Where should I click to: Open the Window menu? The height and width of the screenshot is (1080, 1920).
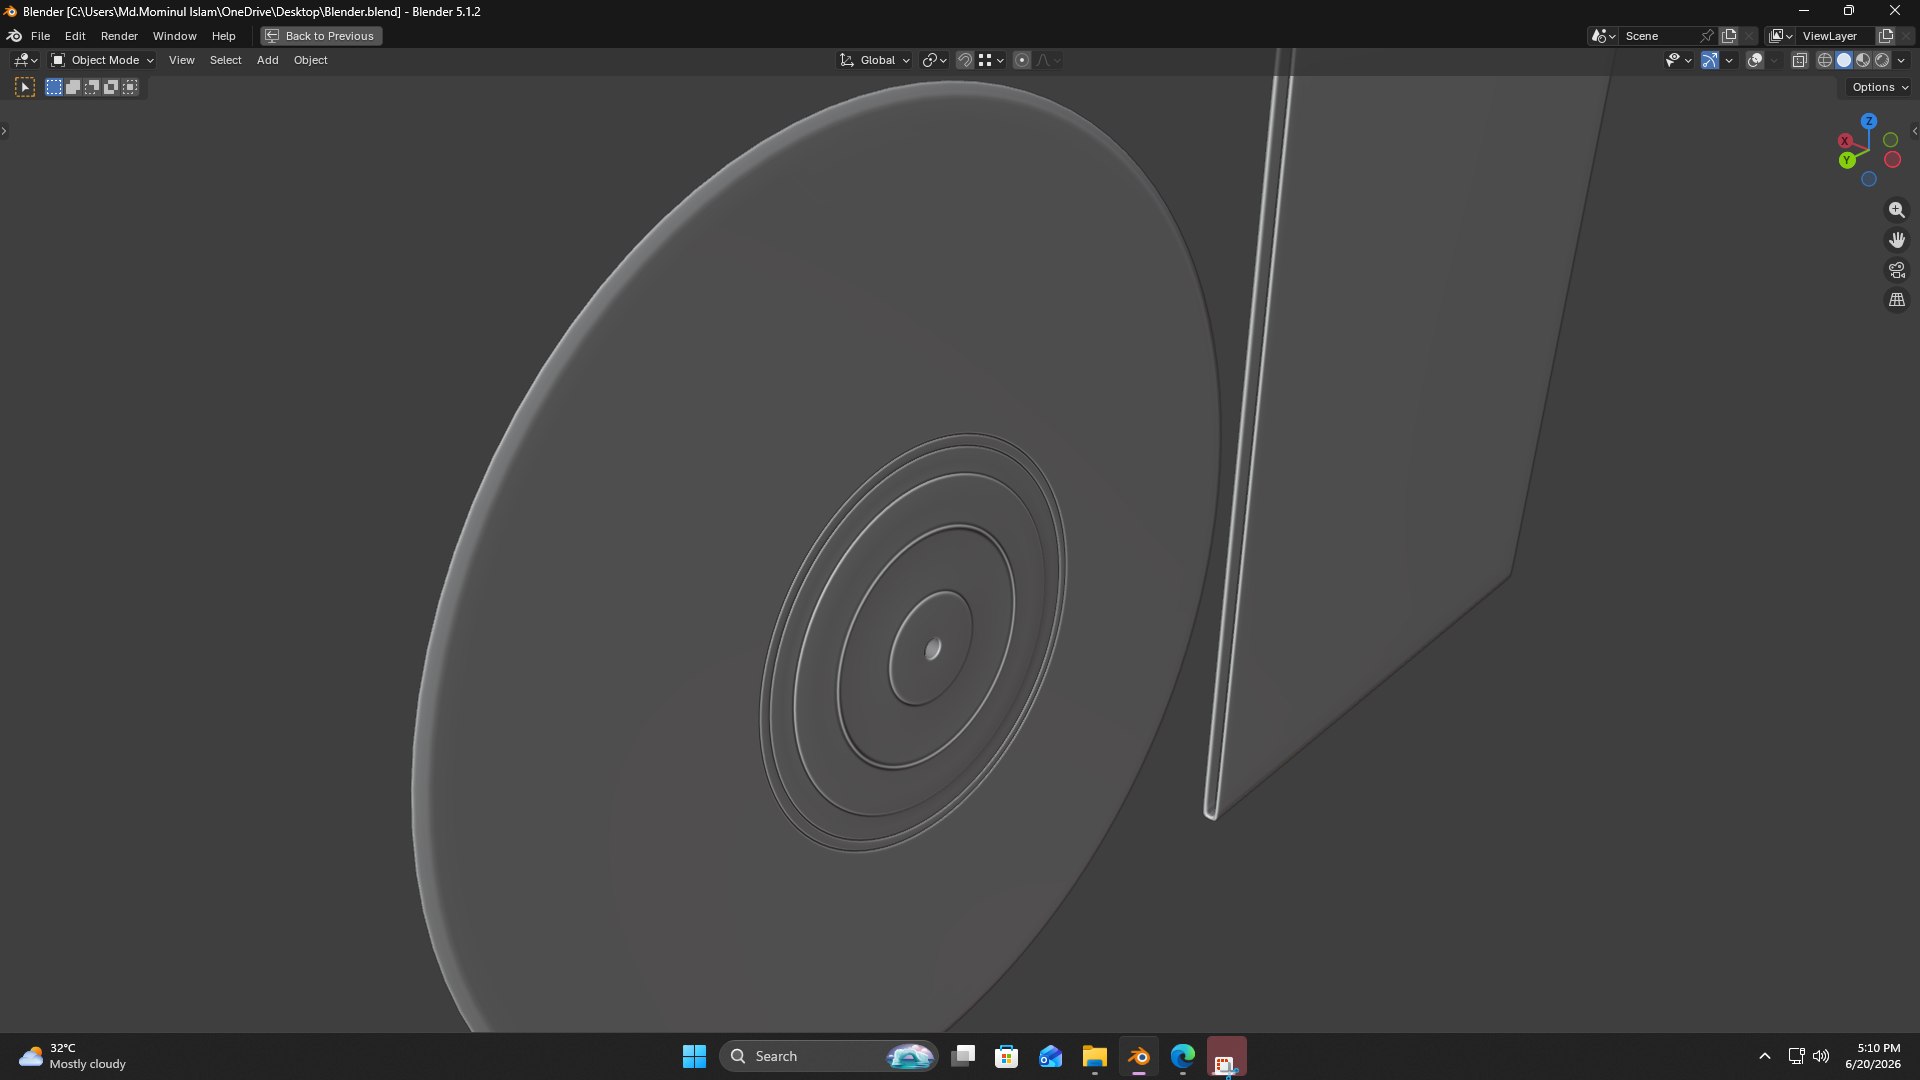click(x=174, y=36)
